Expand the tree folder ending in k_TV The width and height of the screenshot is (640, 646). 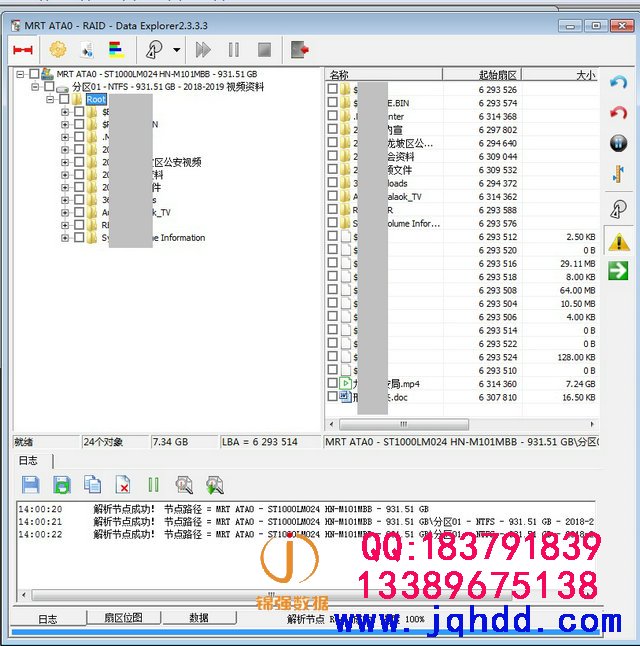point(65,213)
